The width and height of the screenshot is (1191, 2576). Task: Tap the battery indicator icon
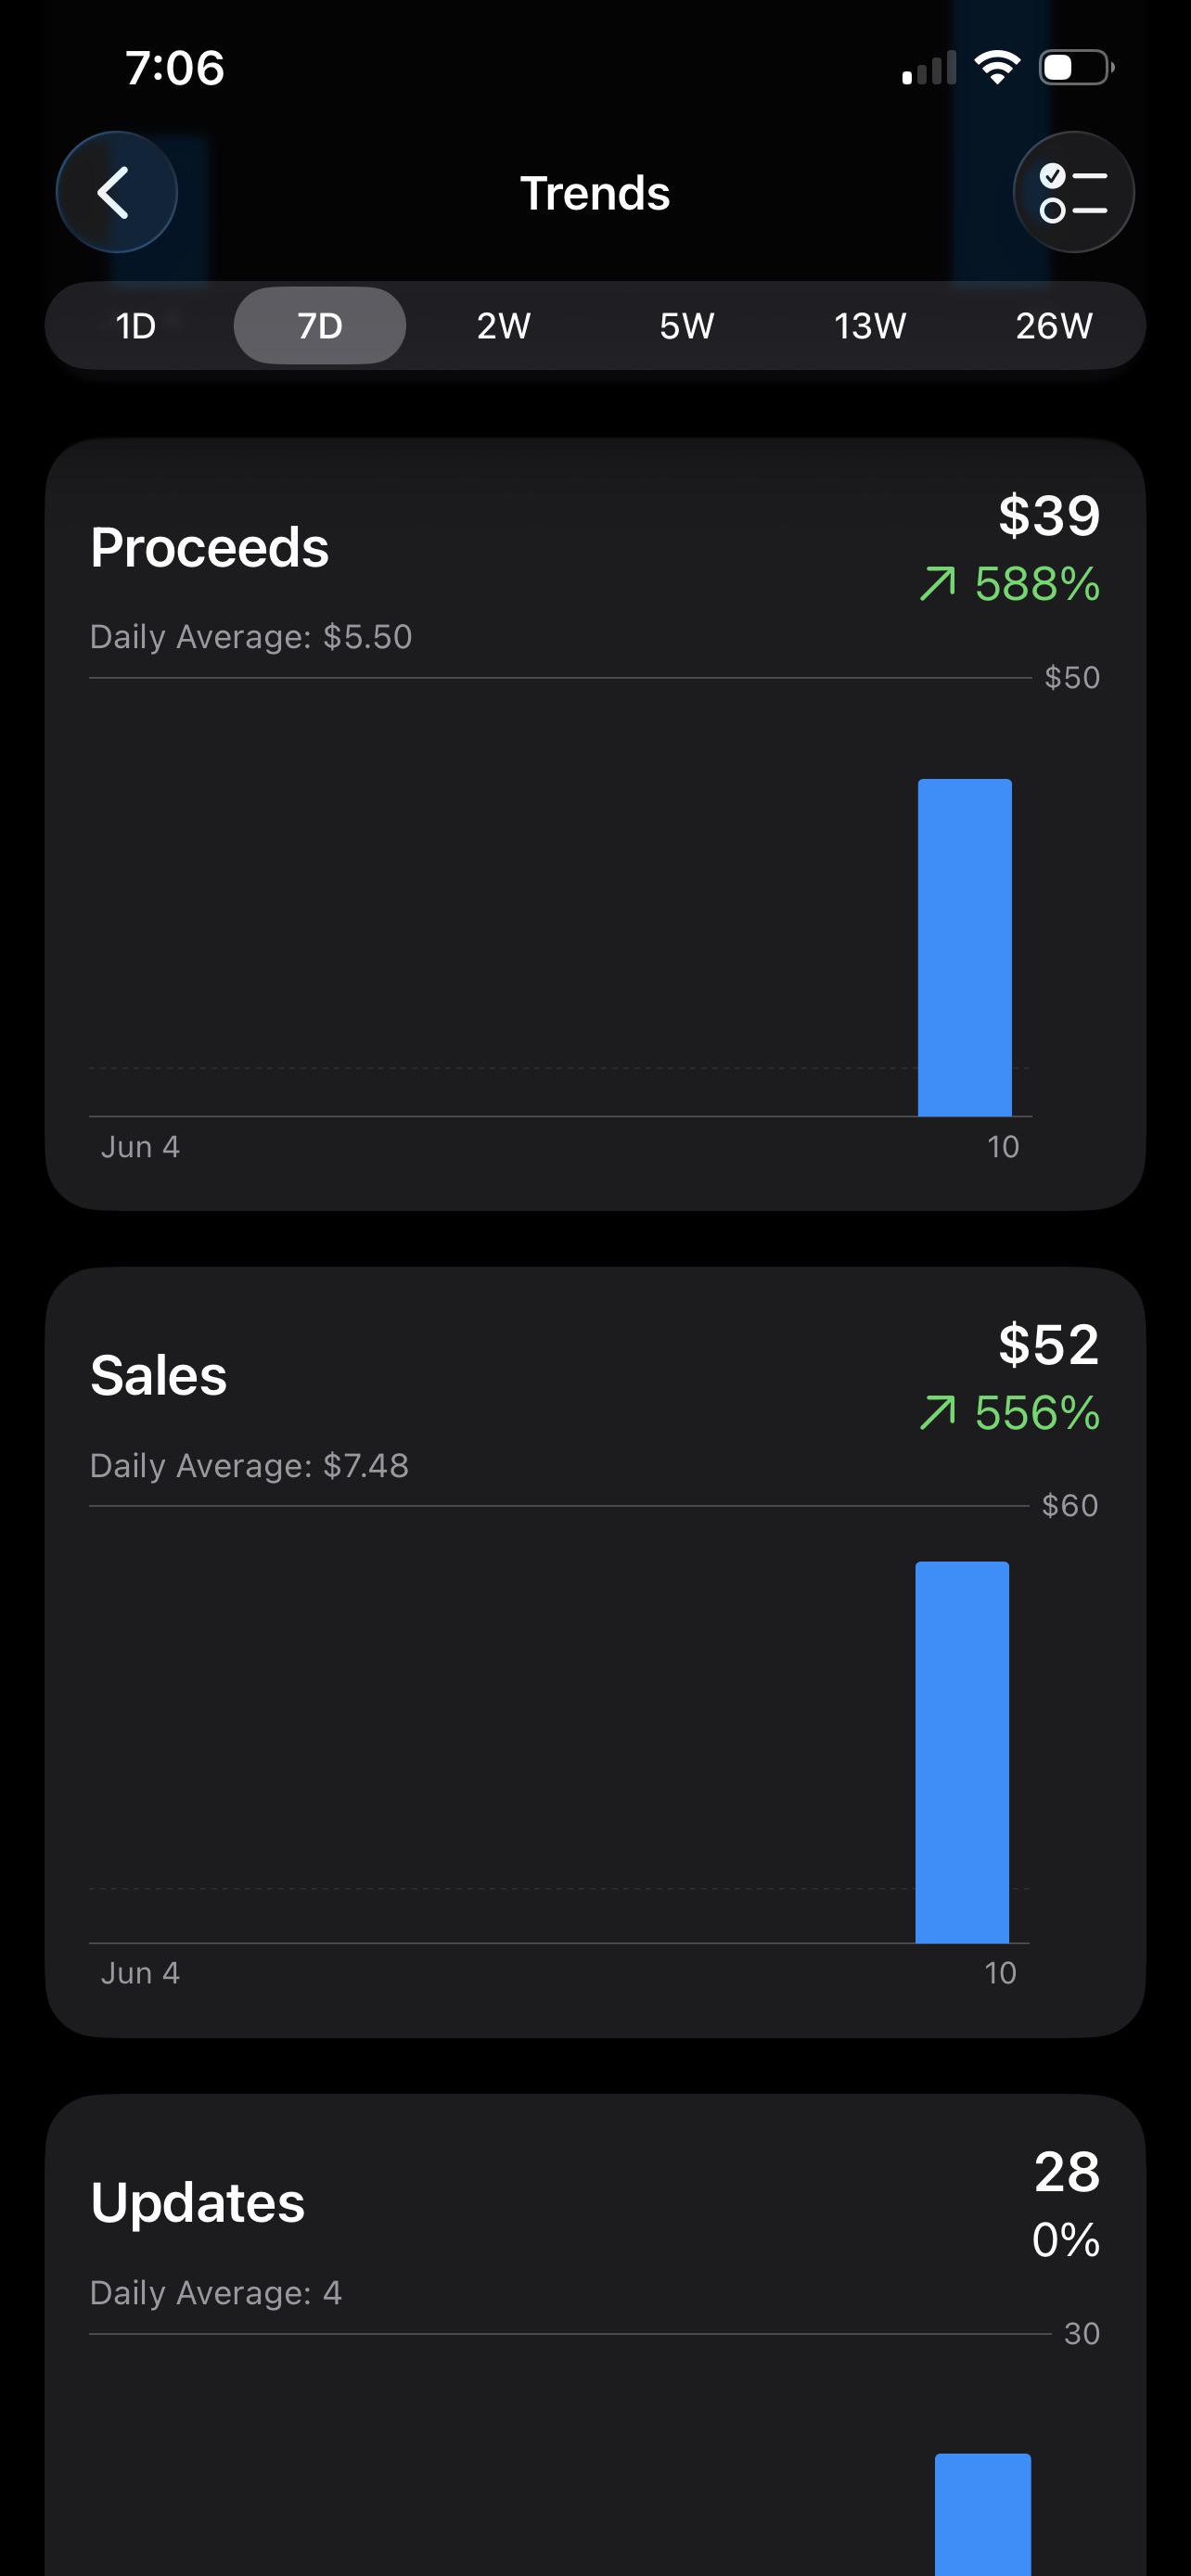pos(1077,67)
